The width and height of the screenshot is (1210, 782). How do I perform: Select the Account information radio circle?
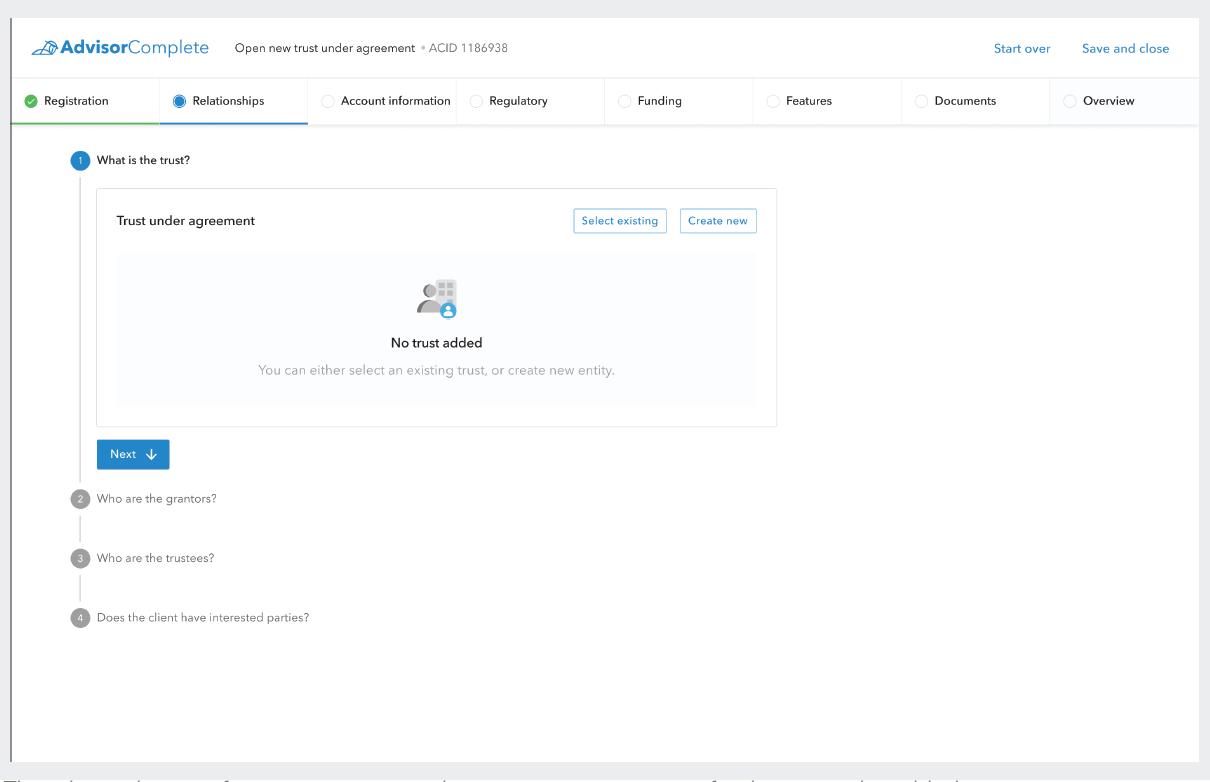point(328,101)
